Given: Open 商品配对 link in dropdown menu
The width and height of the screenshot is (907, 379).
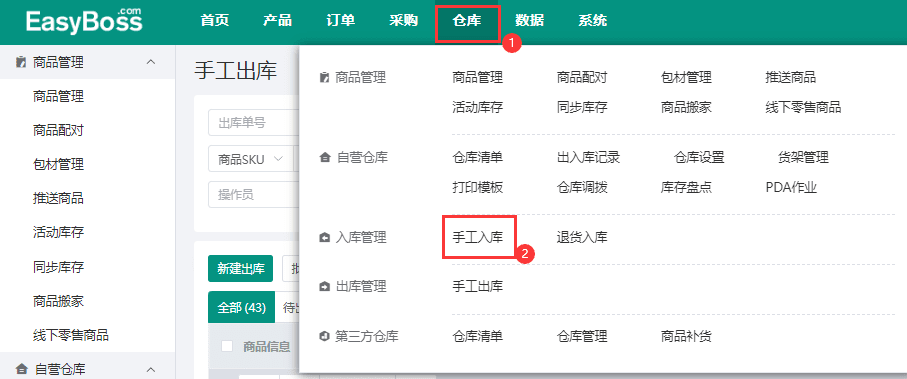Looking at the screenshot, I should [582, 77].
